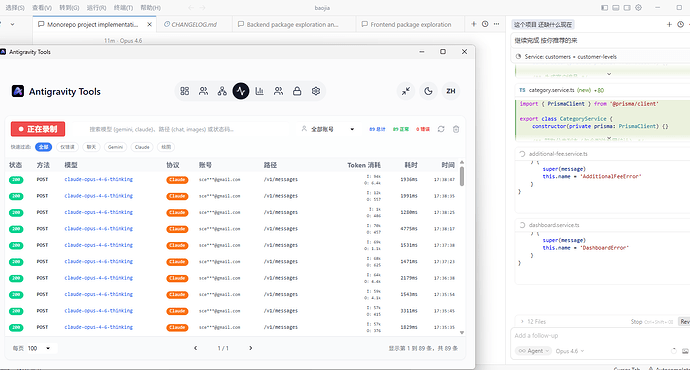
Task: Open the bar chart statistics icon
Action: click(x=260, y=91)
